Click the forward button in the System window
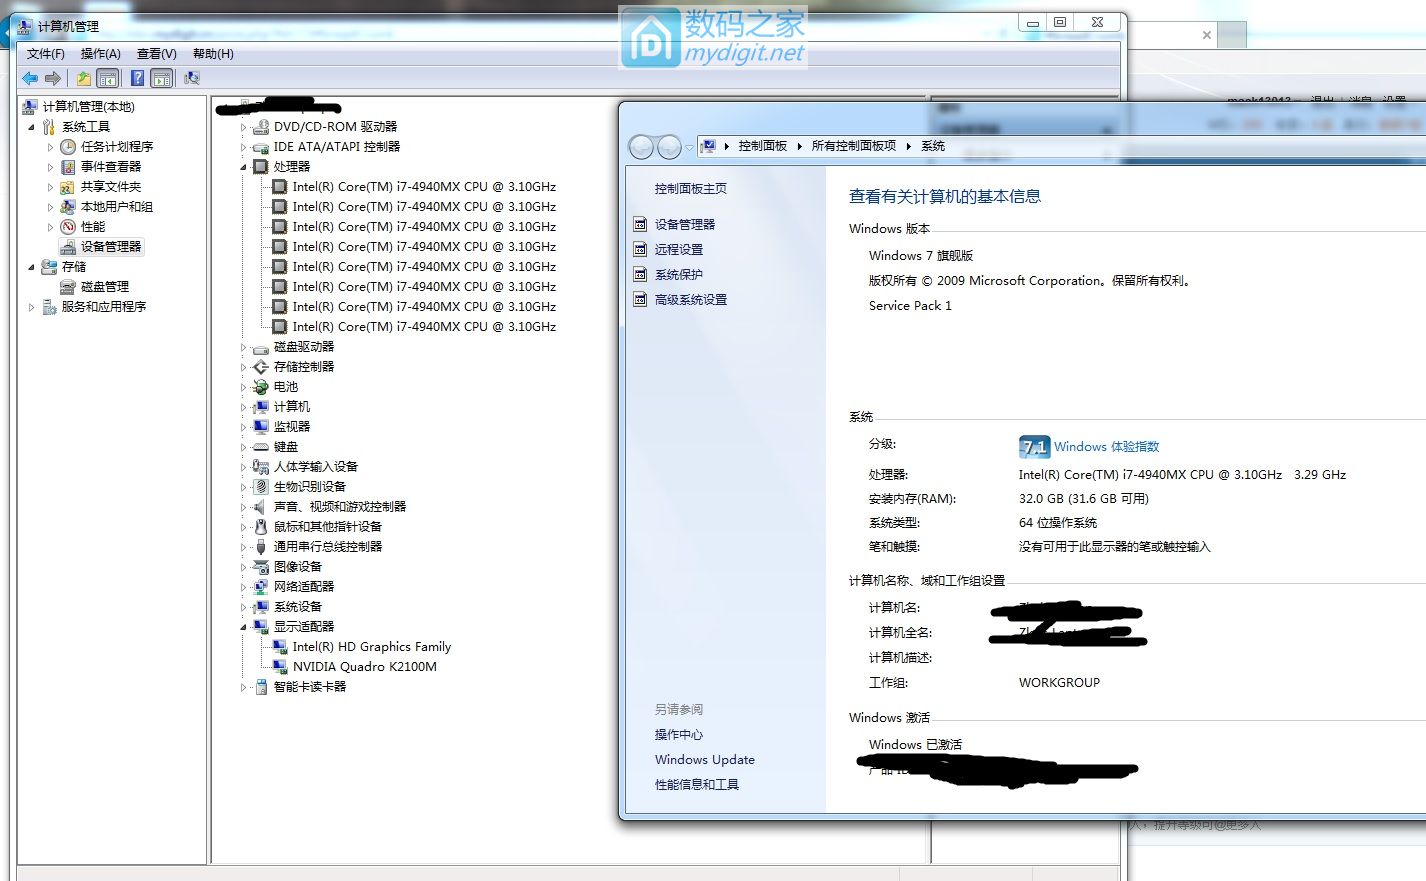1426x881 pixels. 669,147
